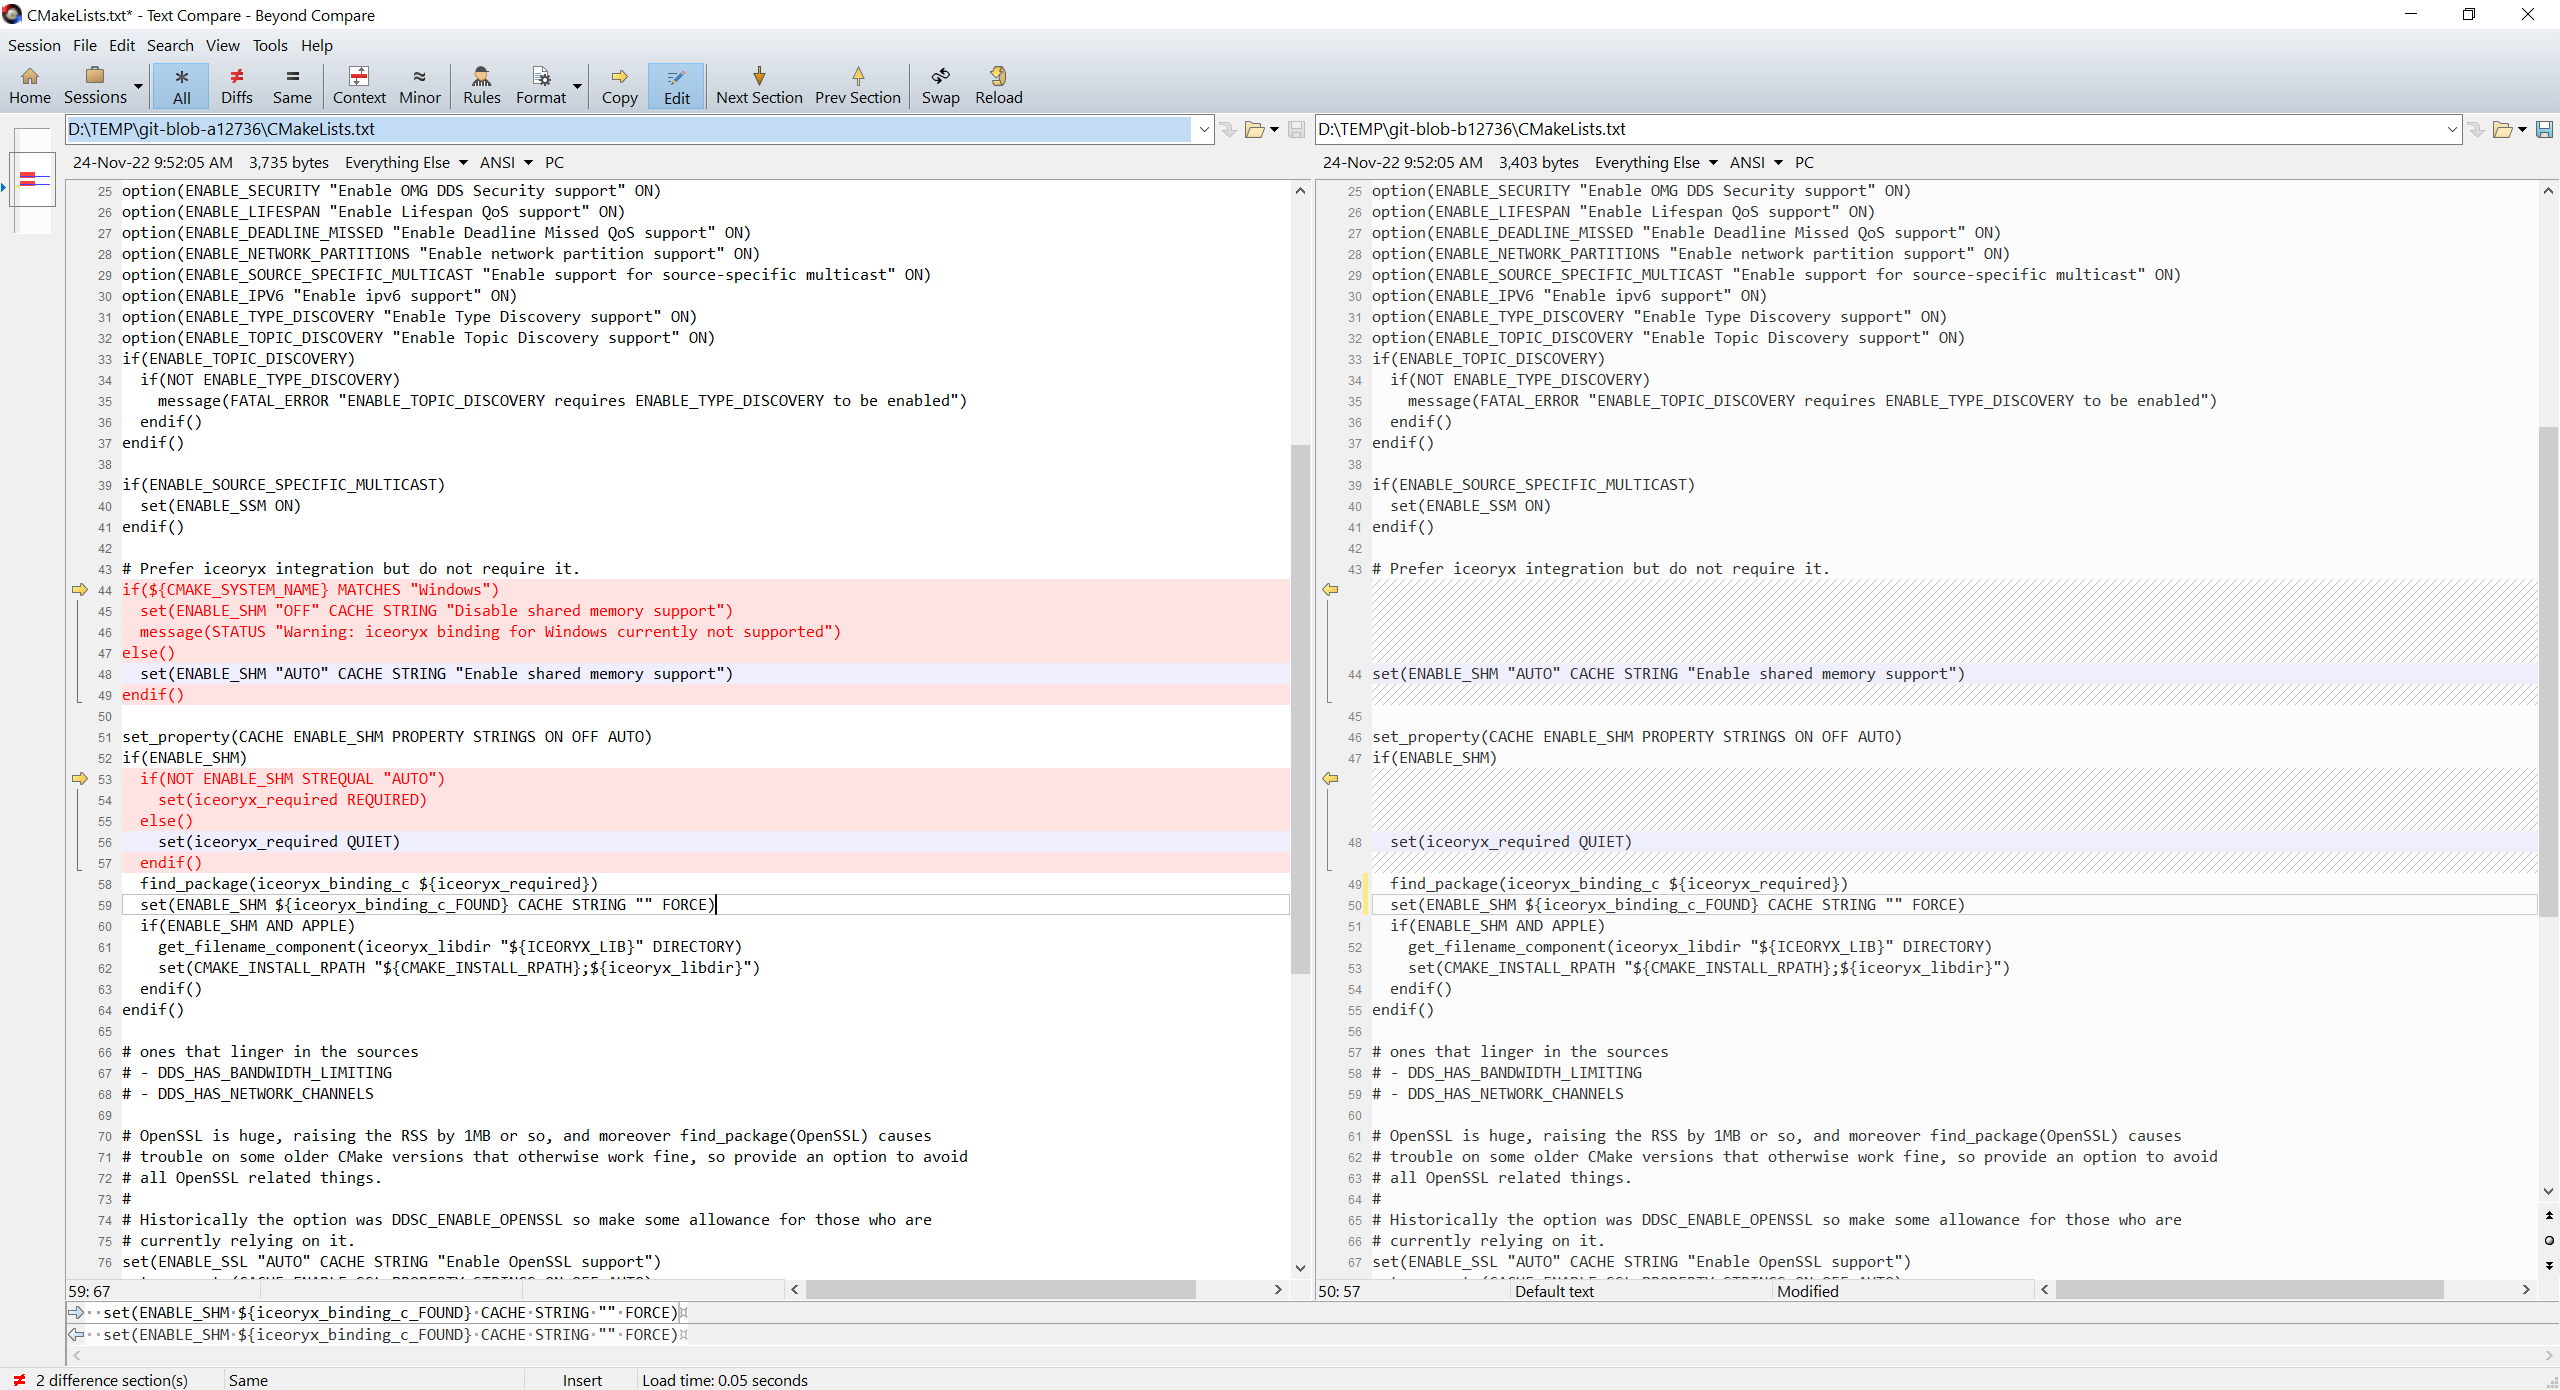
Task: Open the Tools menu
Action: click(269, 45)
